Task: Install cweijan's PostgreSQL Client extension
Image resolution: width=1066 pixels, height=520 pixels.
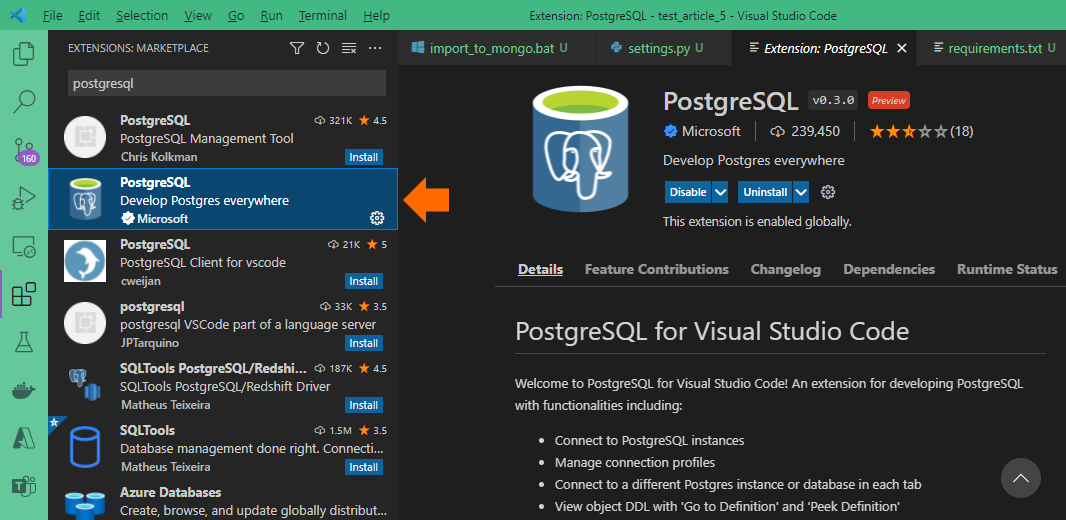Action: point(364,281)
